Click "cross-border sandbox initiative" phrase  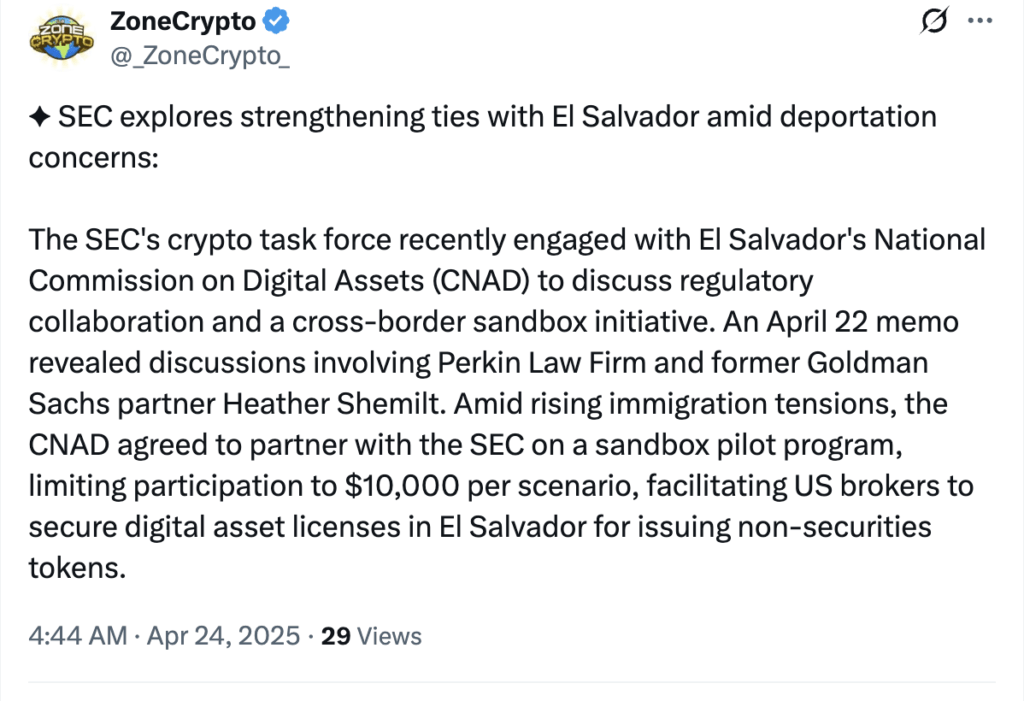click(x=503, y=321)
